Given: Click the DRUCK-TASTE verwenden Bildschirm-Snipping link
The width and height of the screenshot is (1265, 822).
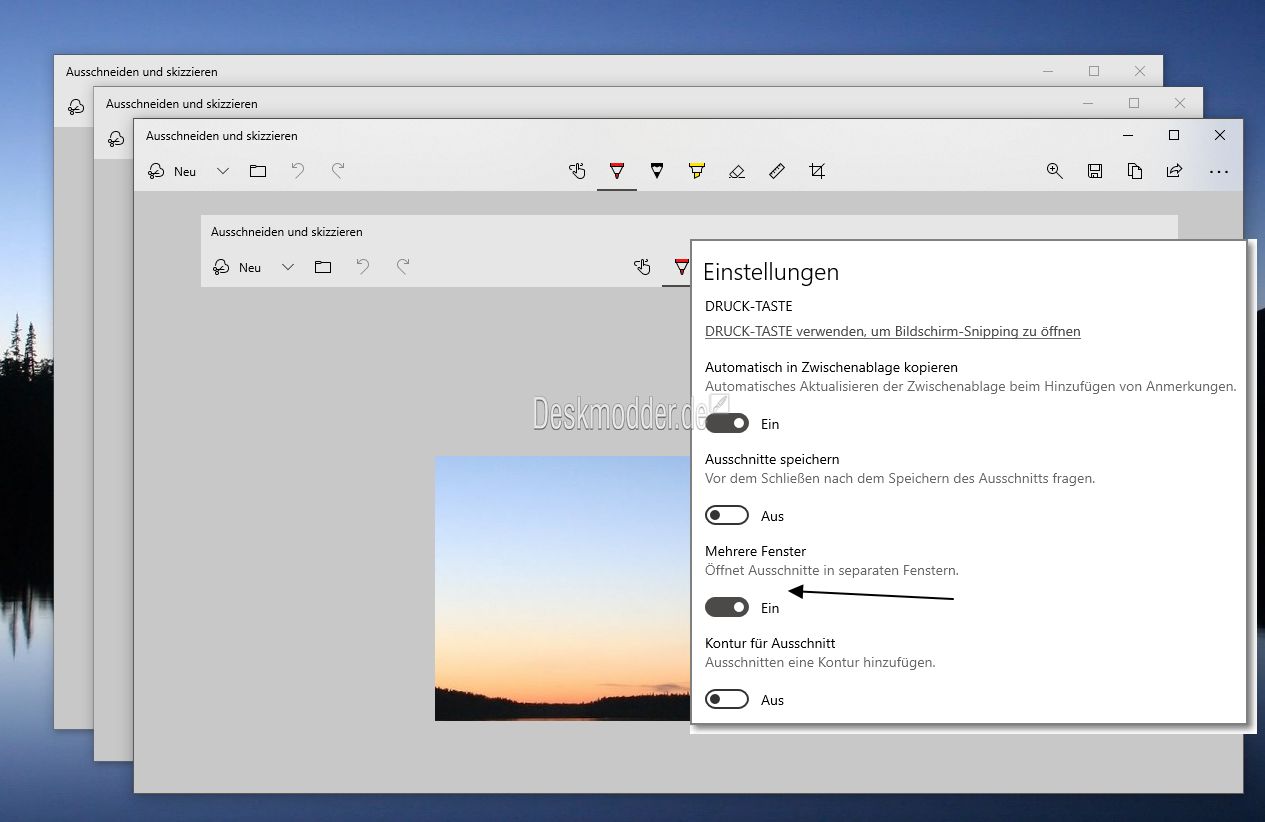Looking at the screenshot, I should click(x=892, y=331).
